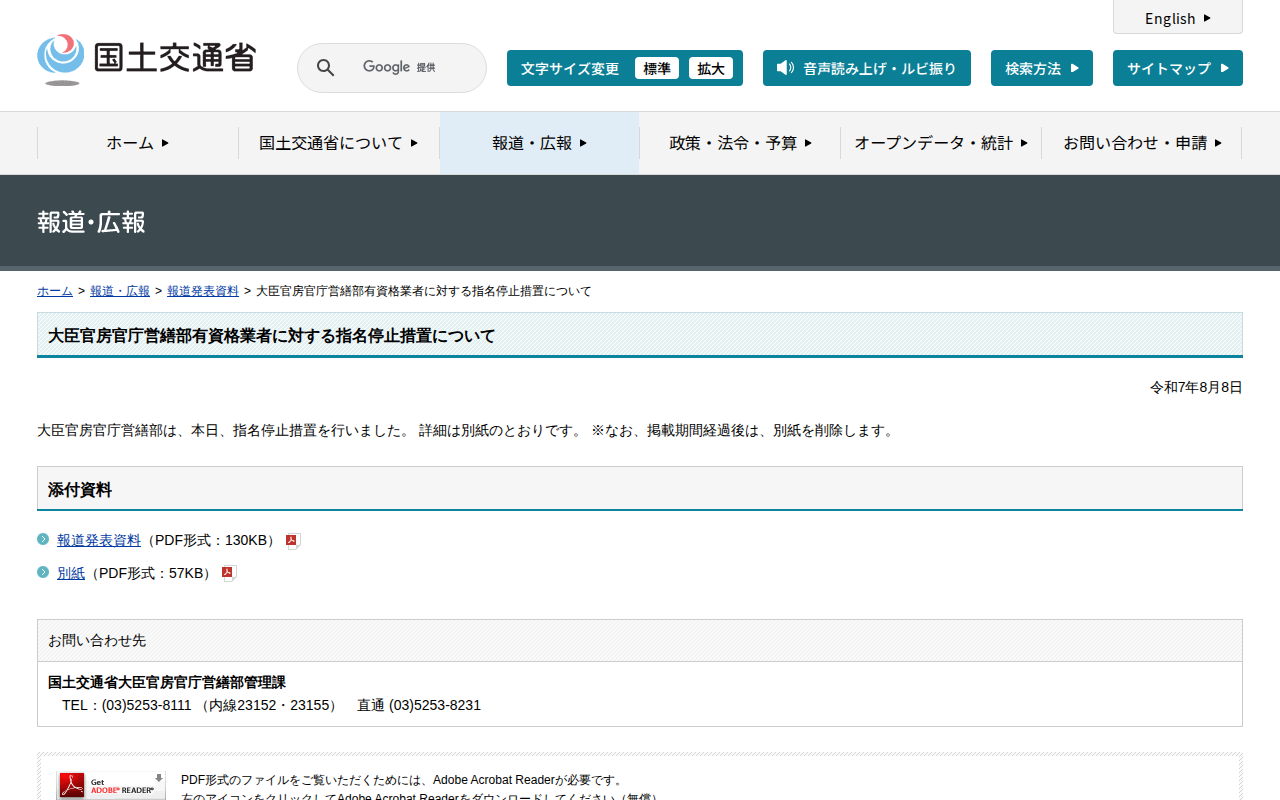The width and height of the screenshot is (1280, 800).
Task: Click bullet icon before 別紙
Action: pyautogui.click(x=43, y=573)
